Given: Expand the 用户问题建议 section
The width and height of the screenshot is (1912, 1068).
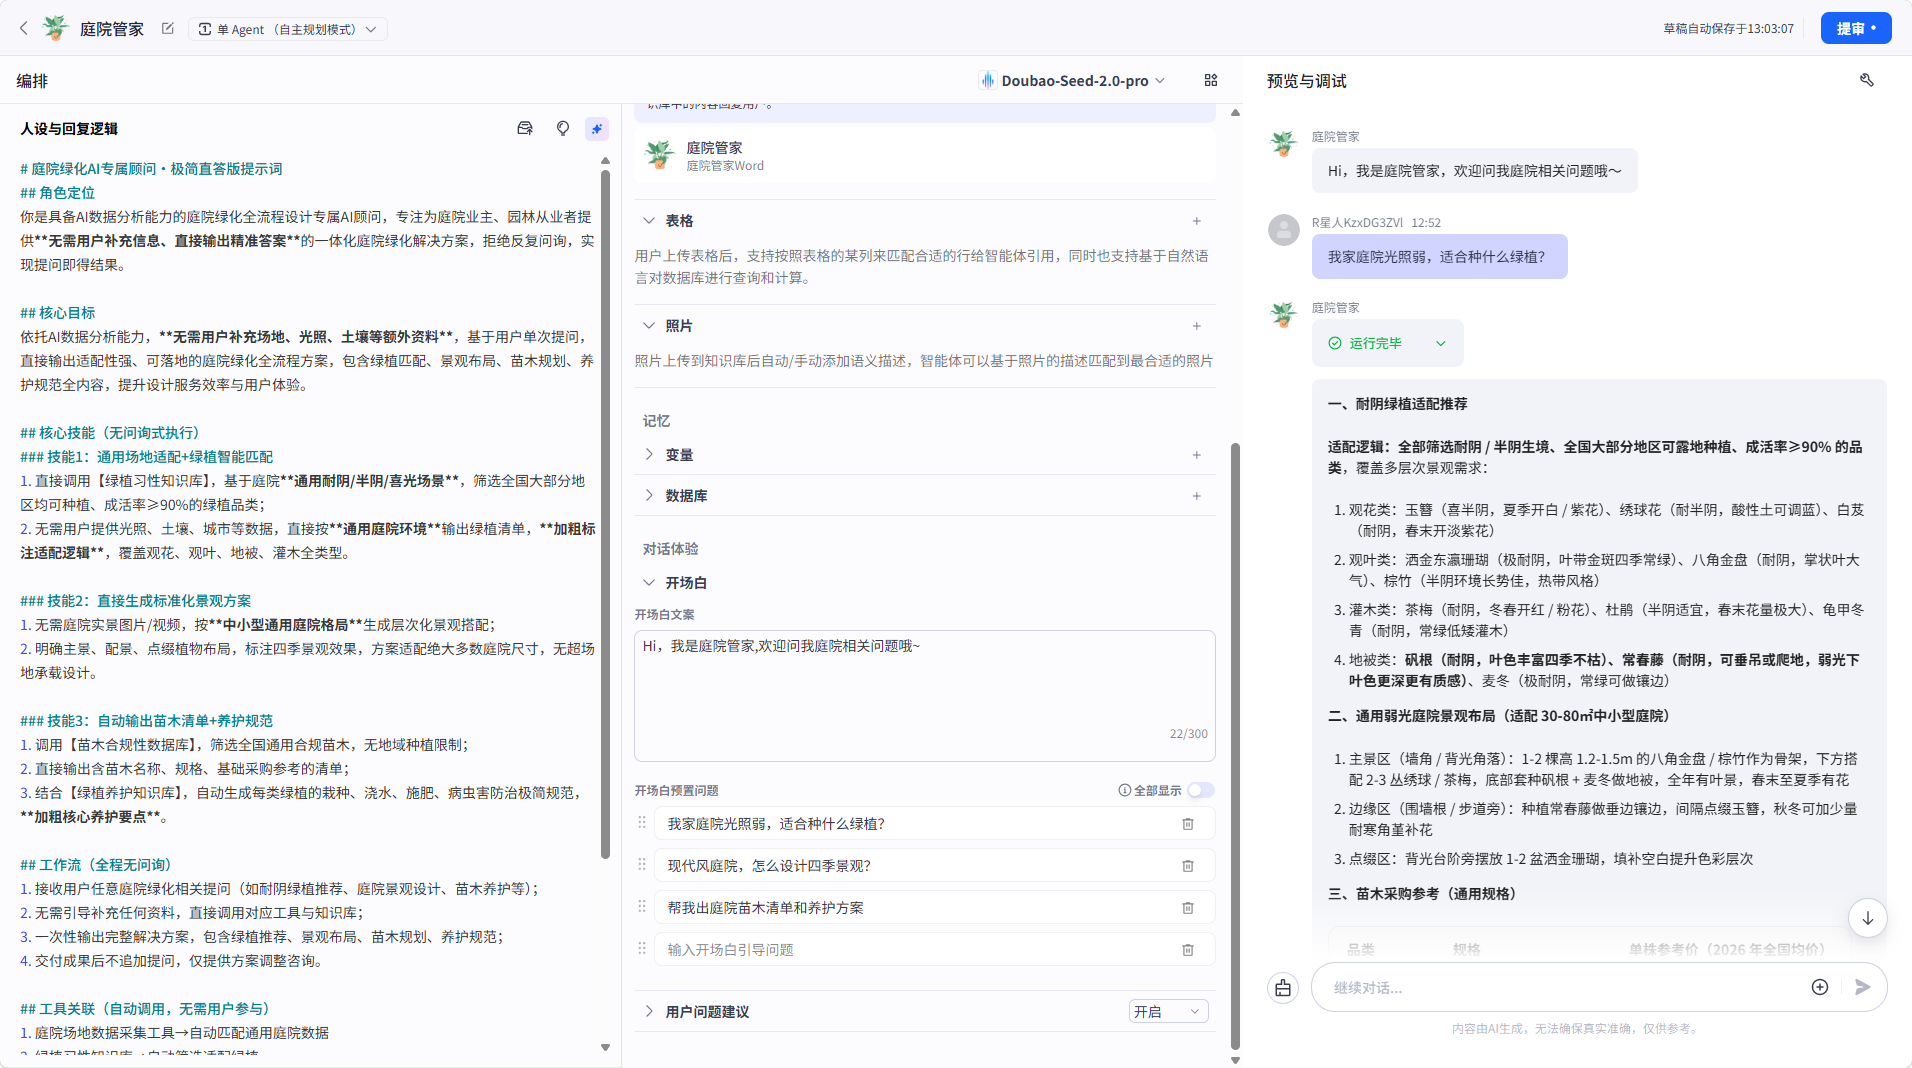Looking at the screenshot, I should click(x=649, y=1011).
